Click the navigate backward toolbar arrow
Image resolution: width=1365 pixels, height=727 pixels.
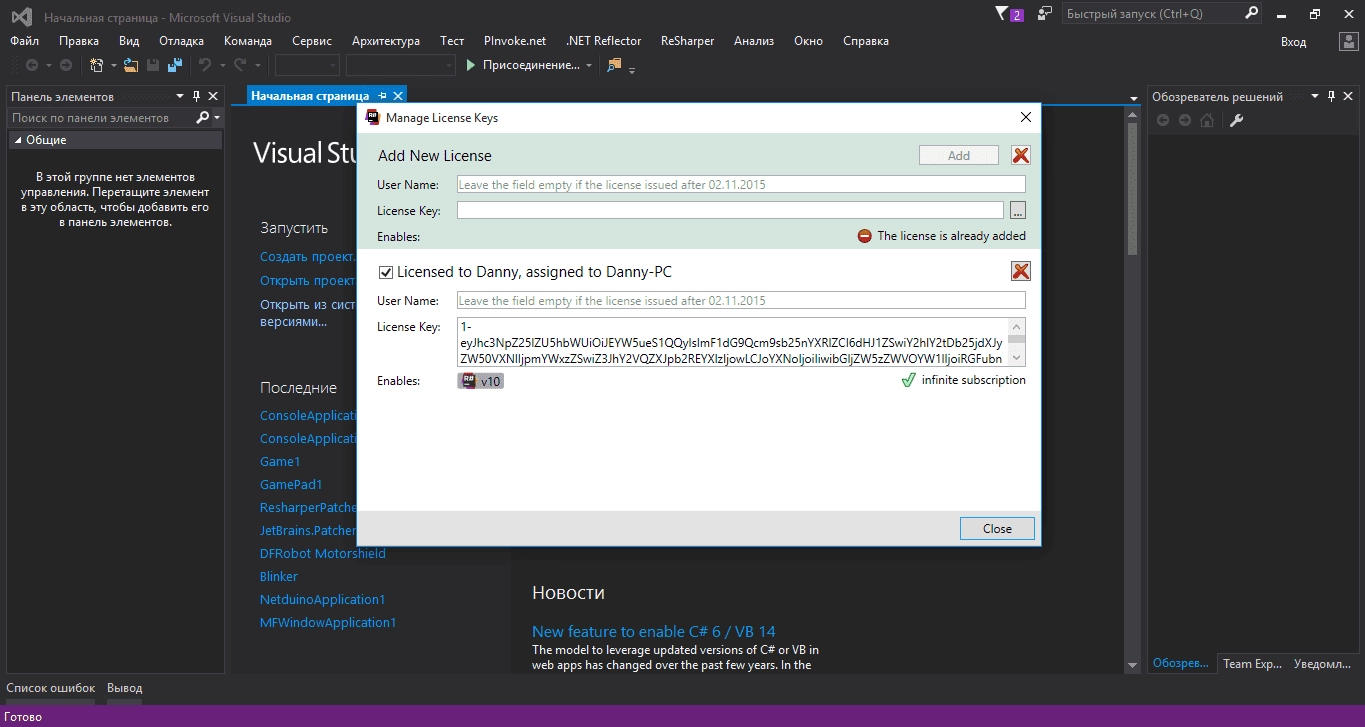pos(32,65)
